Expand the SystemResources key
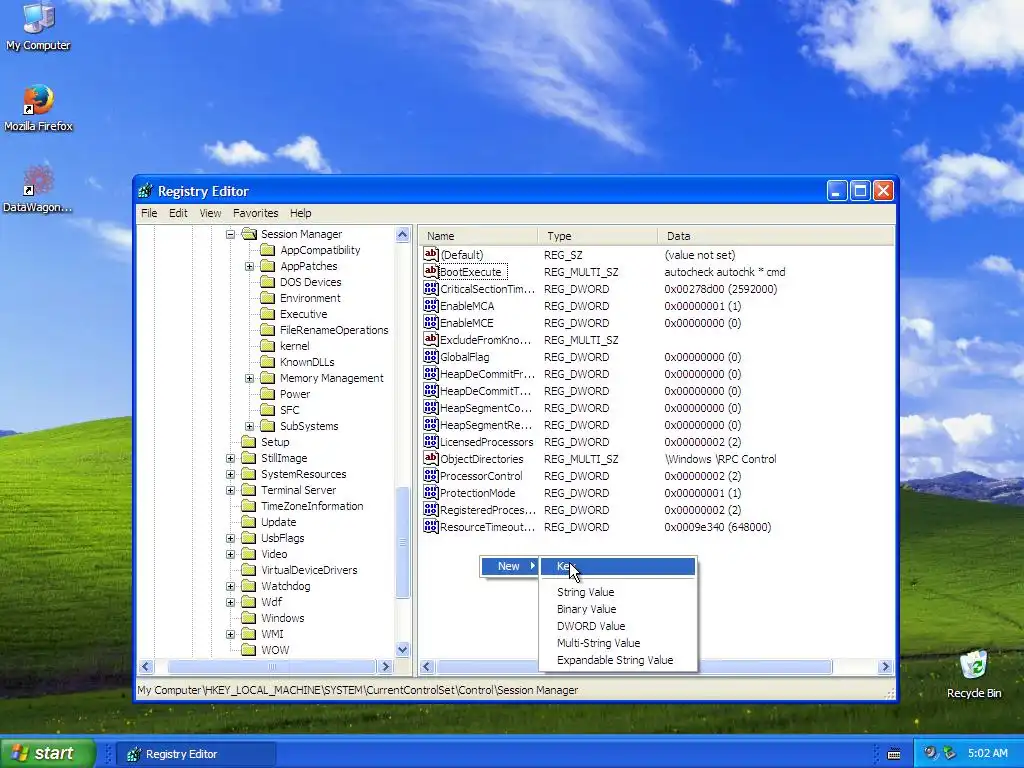 tap(231, 474)
